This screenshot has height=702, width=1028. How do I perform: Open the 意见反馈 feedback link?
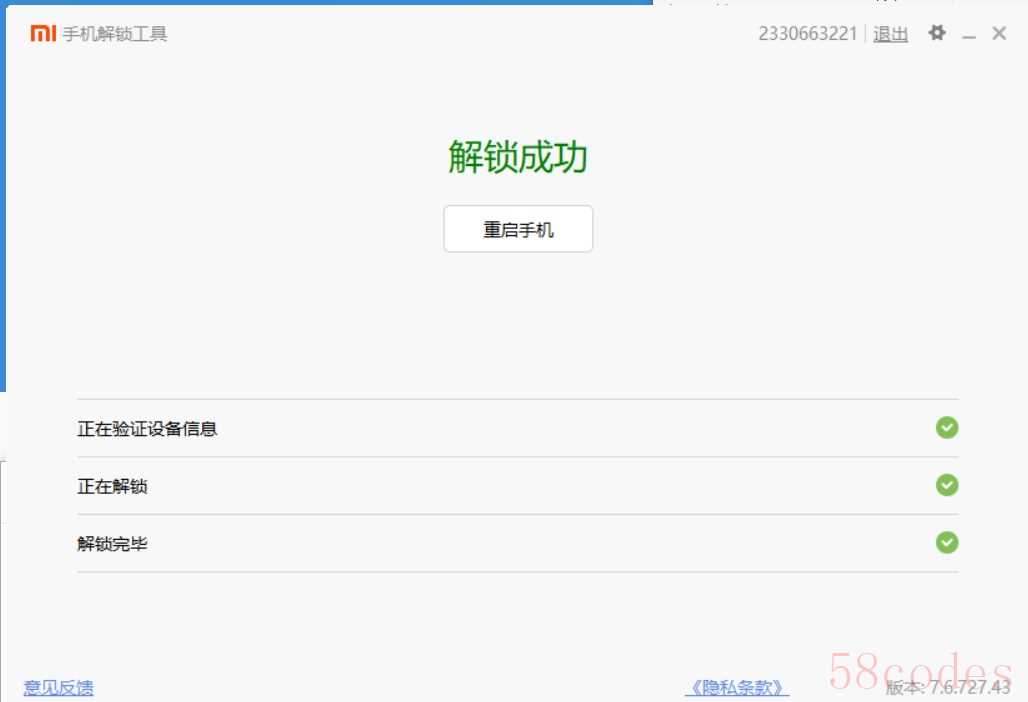point(58,688)
